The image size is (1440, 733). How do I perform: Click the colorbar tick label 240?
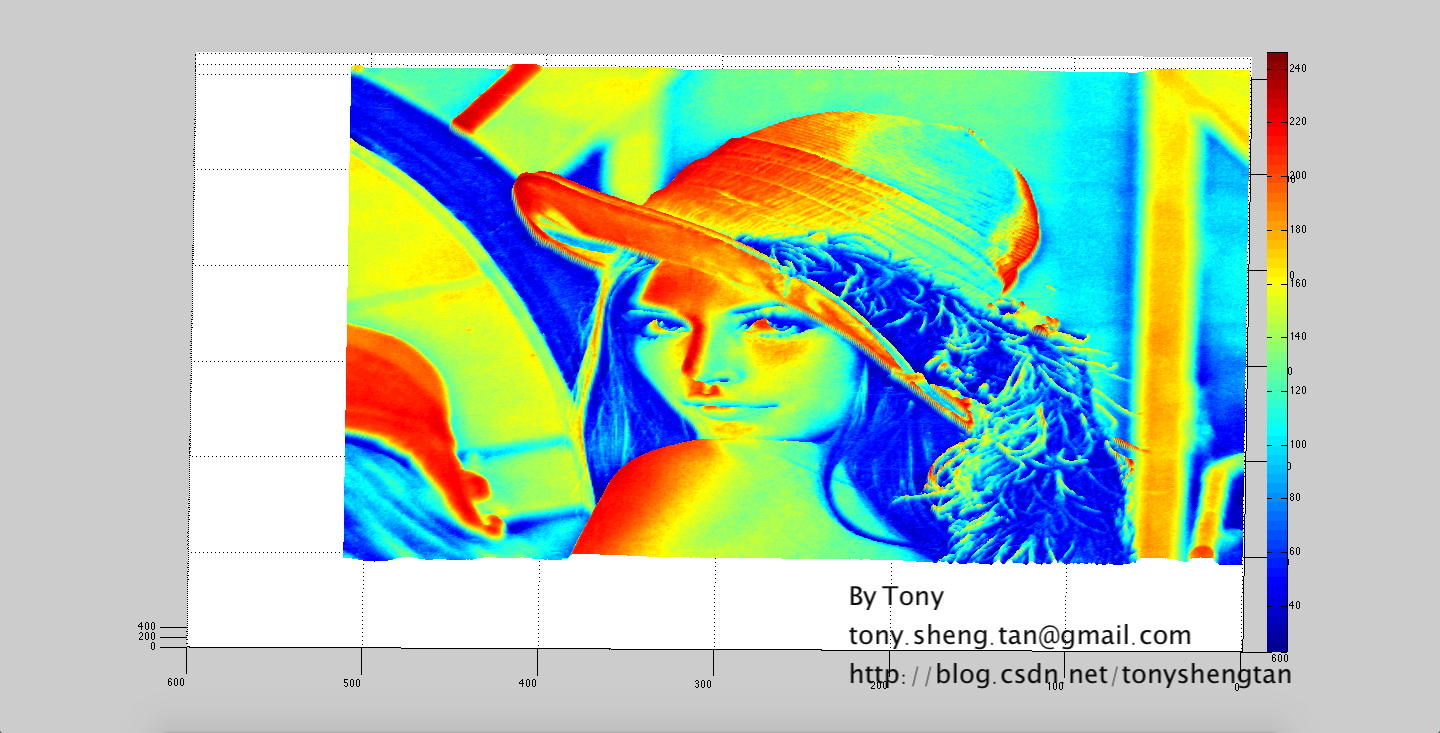pyautogui.click(x=1299, y=68)
